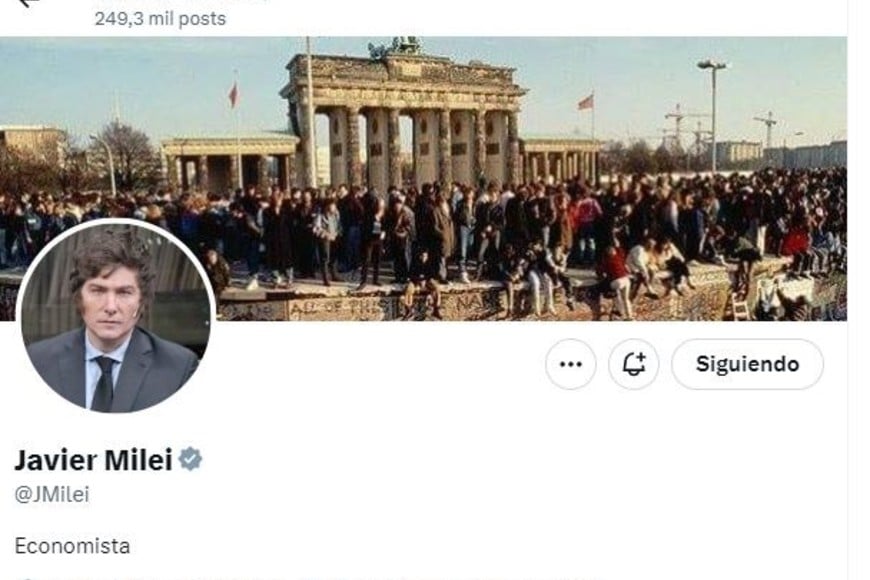Click the 249,3 mil posts counter
The image size is (870, 580).
160,19
